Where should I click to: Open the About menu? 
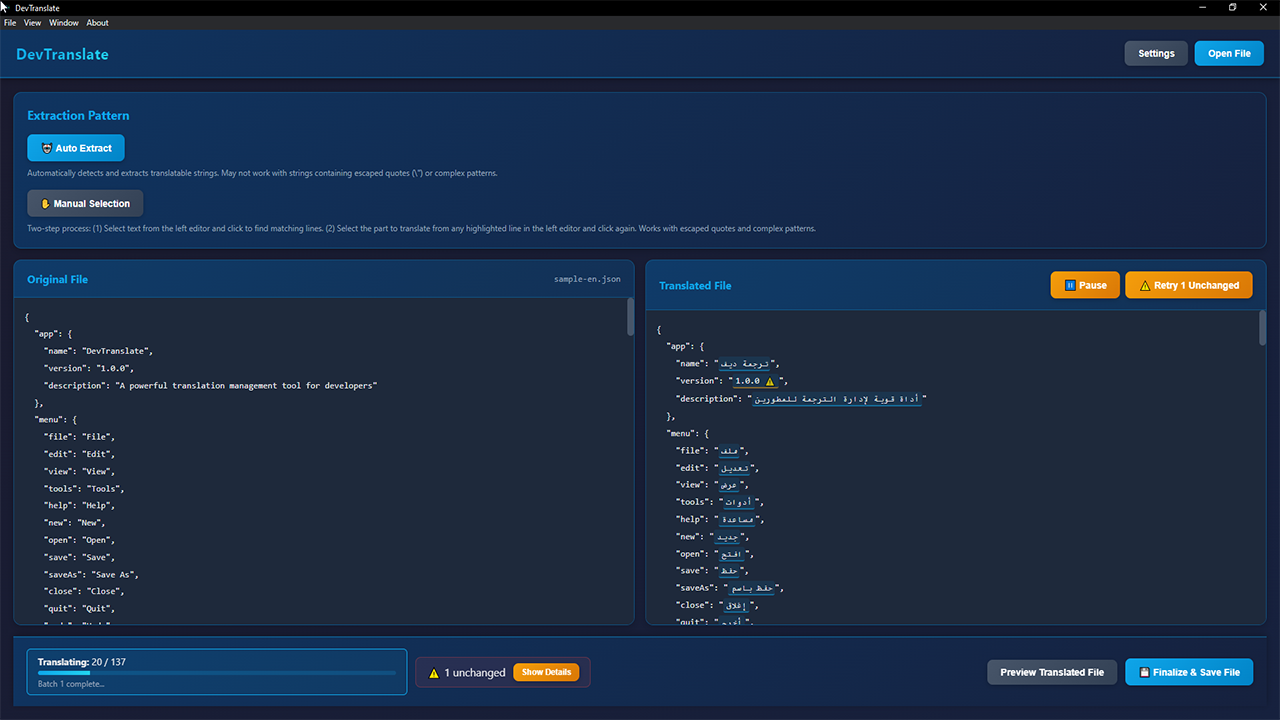[x=98, y=23]
